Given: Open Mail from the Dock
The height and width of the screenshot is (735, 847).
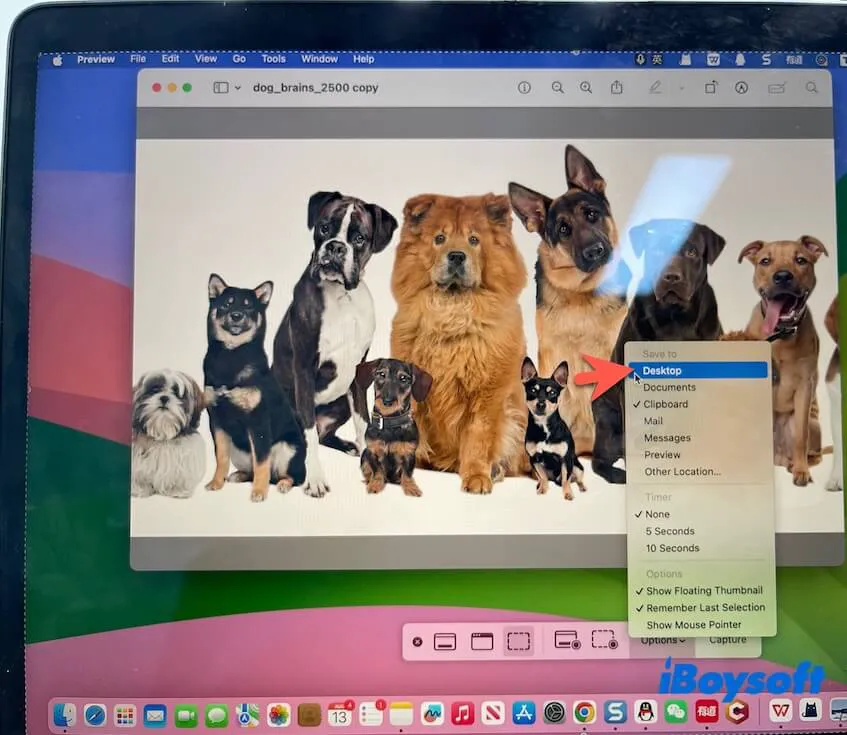Looking at the screenshot, I should coord(155,716).
